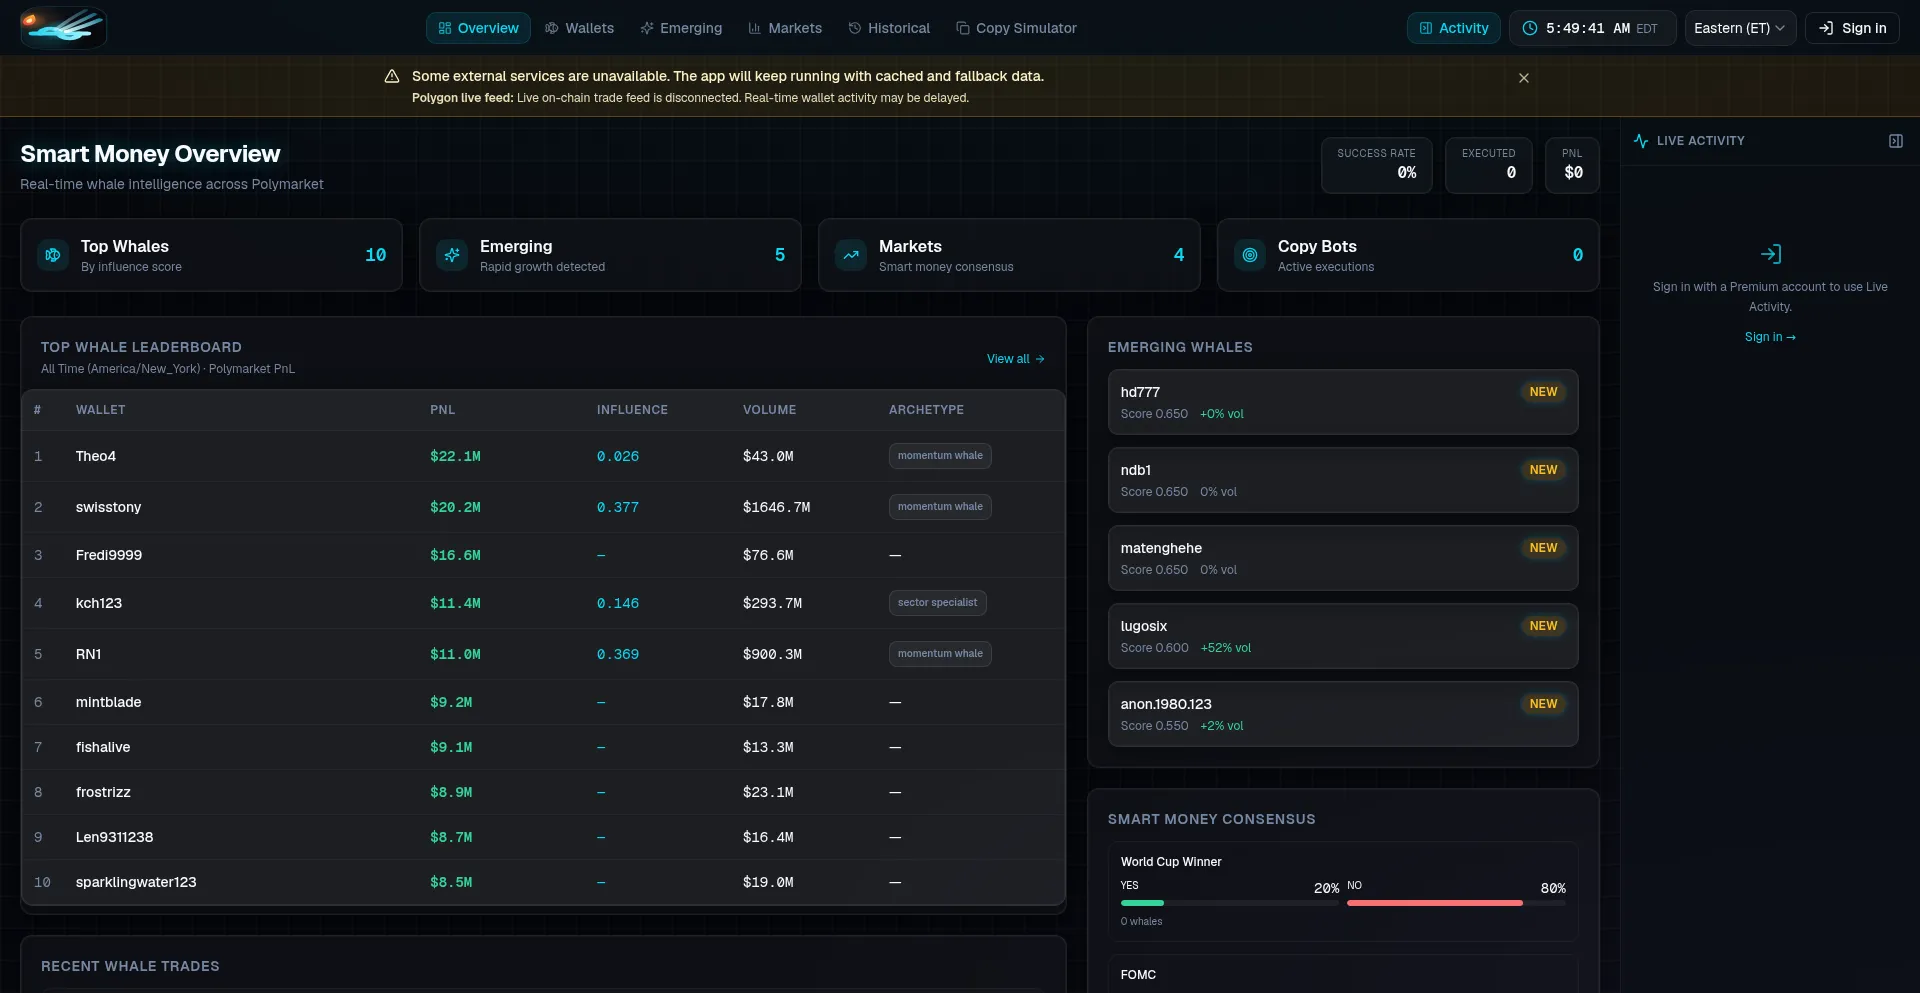Go to the Emerging tab
This screenshot has height=993, width=1920.
pyautogui.click(x=681, y=28)
